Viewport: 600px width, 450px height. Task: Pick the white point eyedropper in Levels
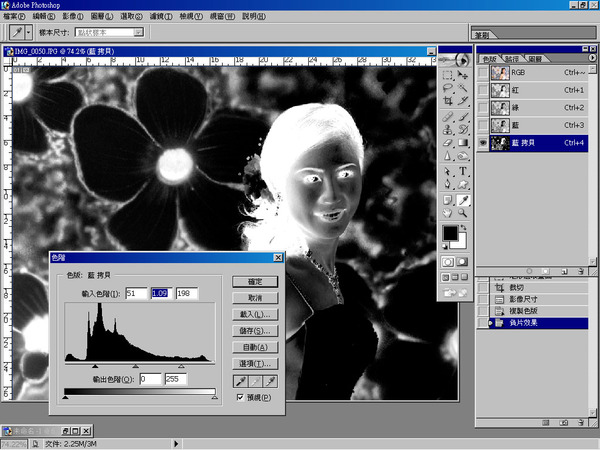tap(268, 381)
